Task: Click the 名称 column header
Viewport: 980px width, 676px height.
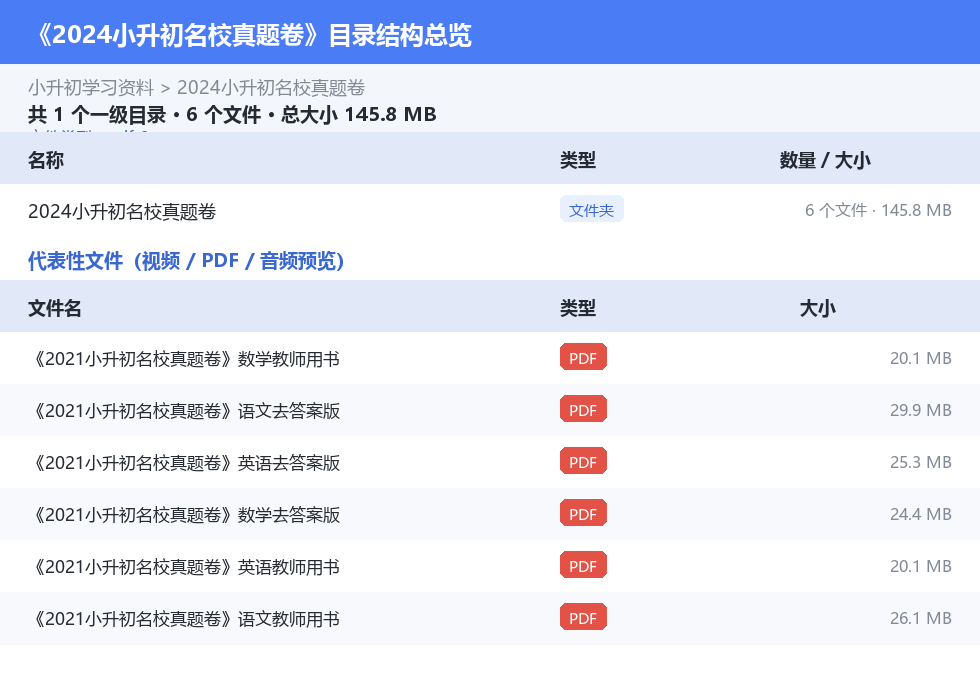Action: pos(46,160)
